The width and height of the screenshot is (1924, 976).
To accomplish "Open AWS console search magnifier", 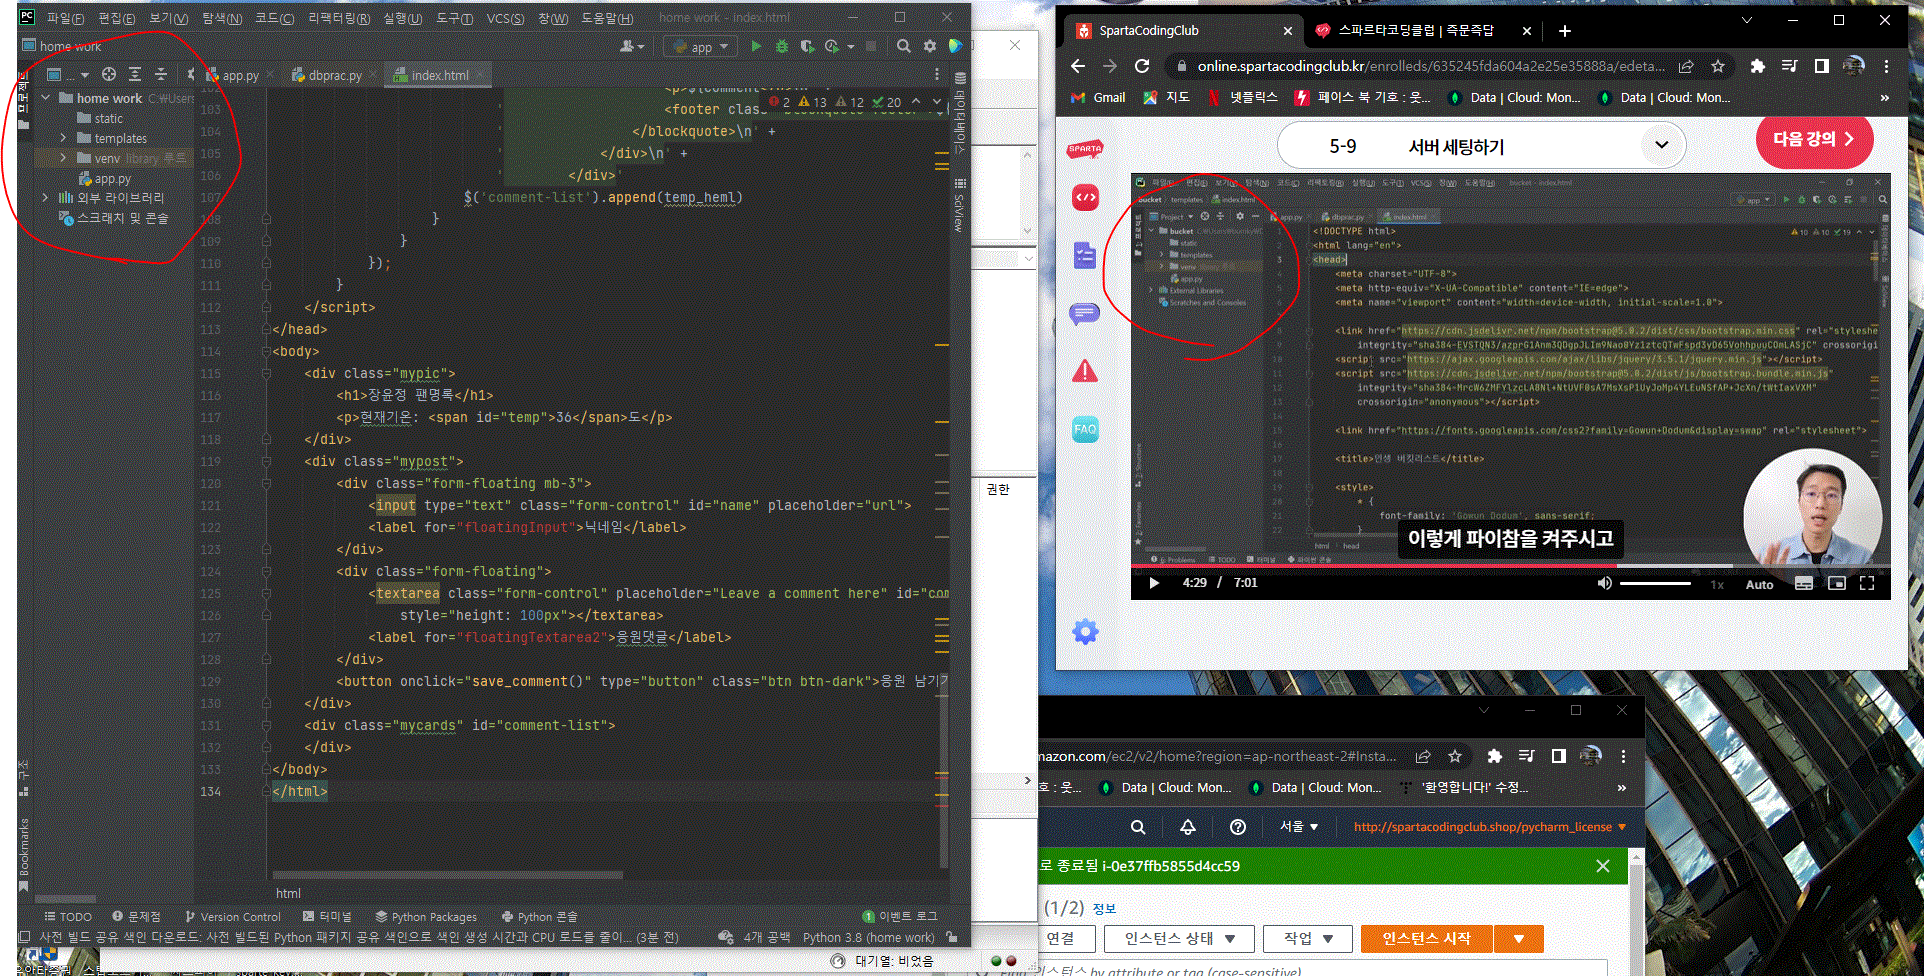I will tap(1138, 827).
